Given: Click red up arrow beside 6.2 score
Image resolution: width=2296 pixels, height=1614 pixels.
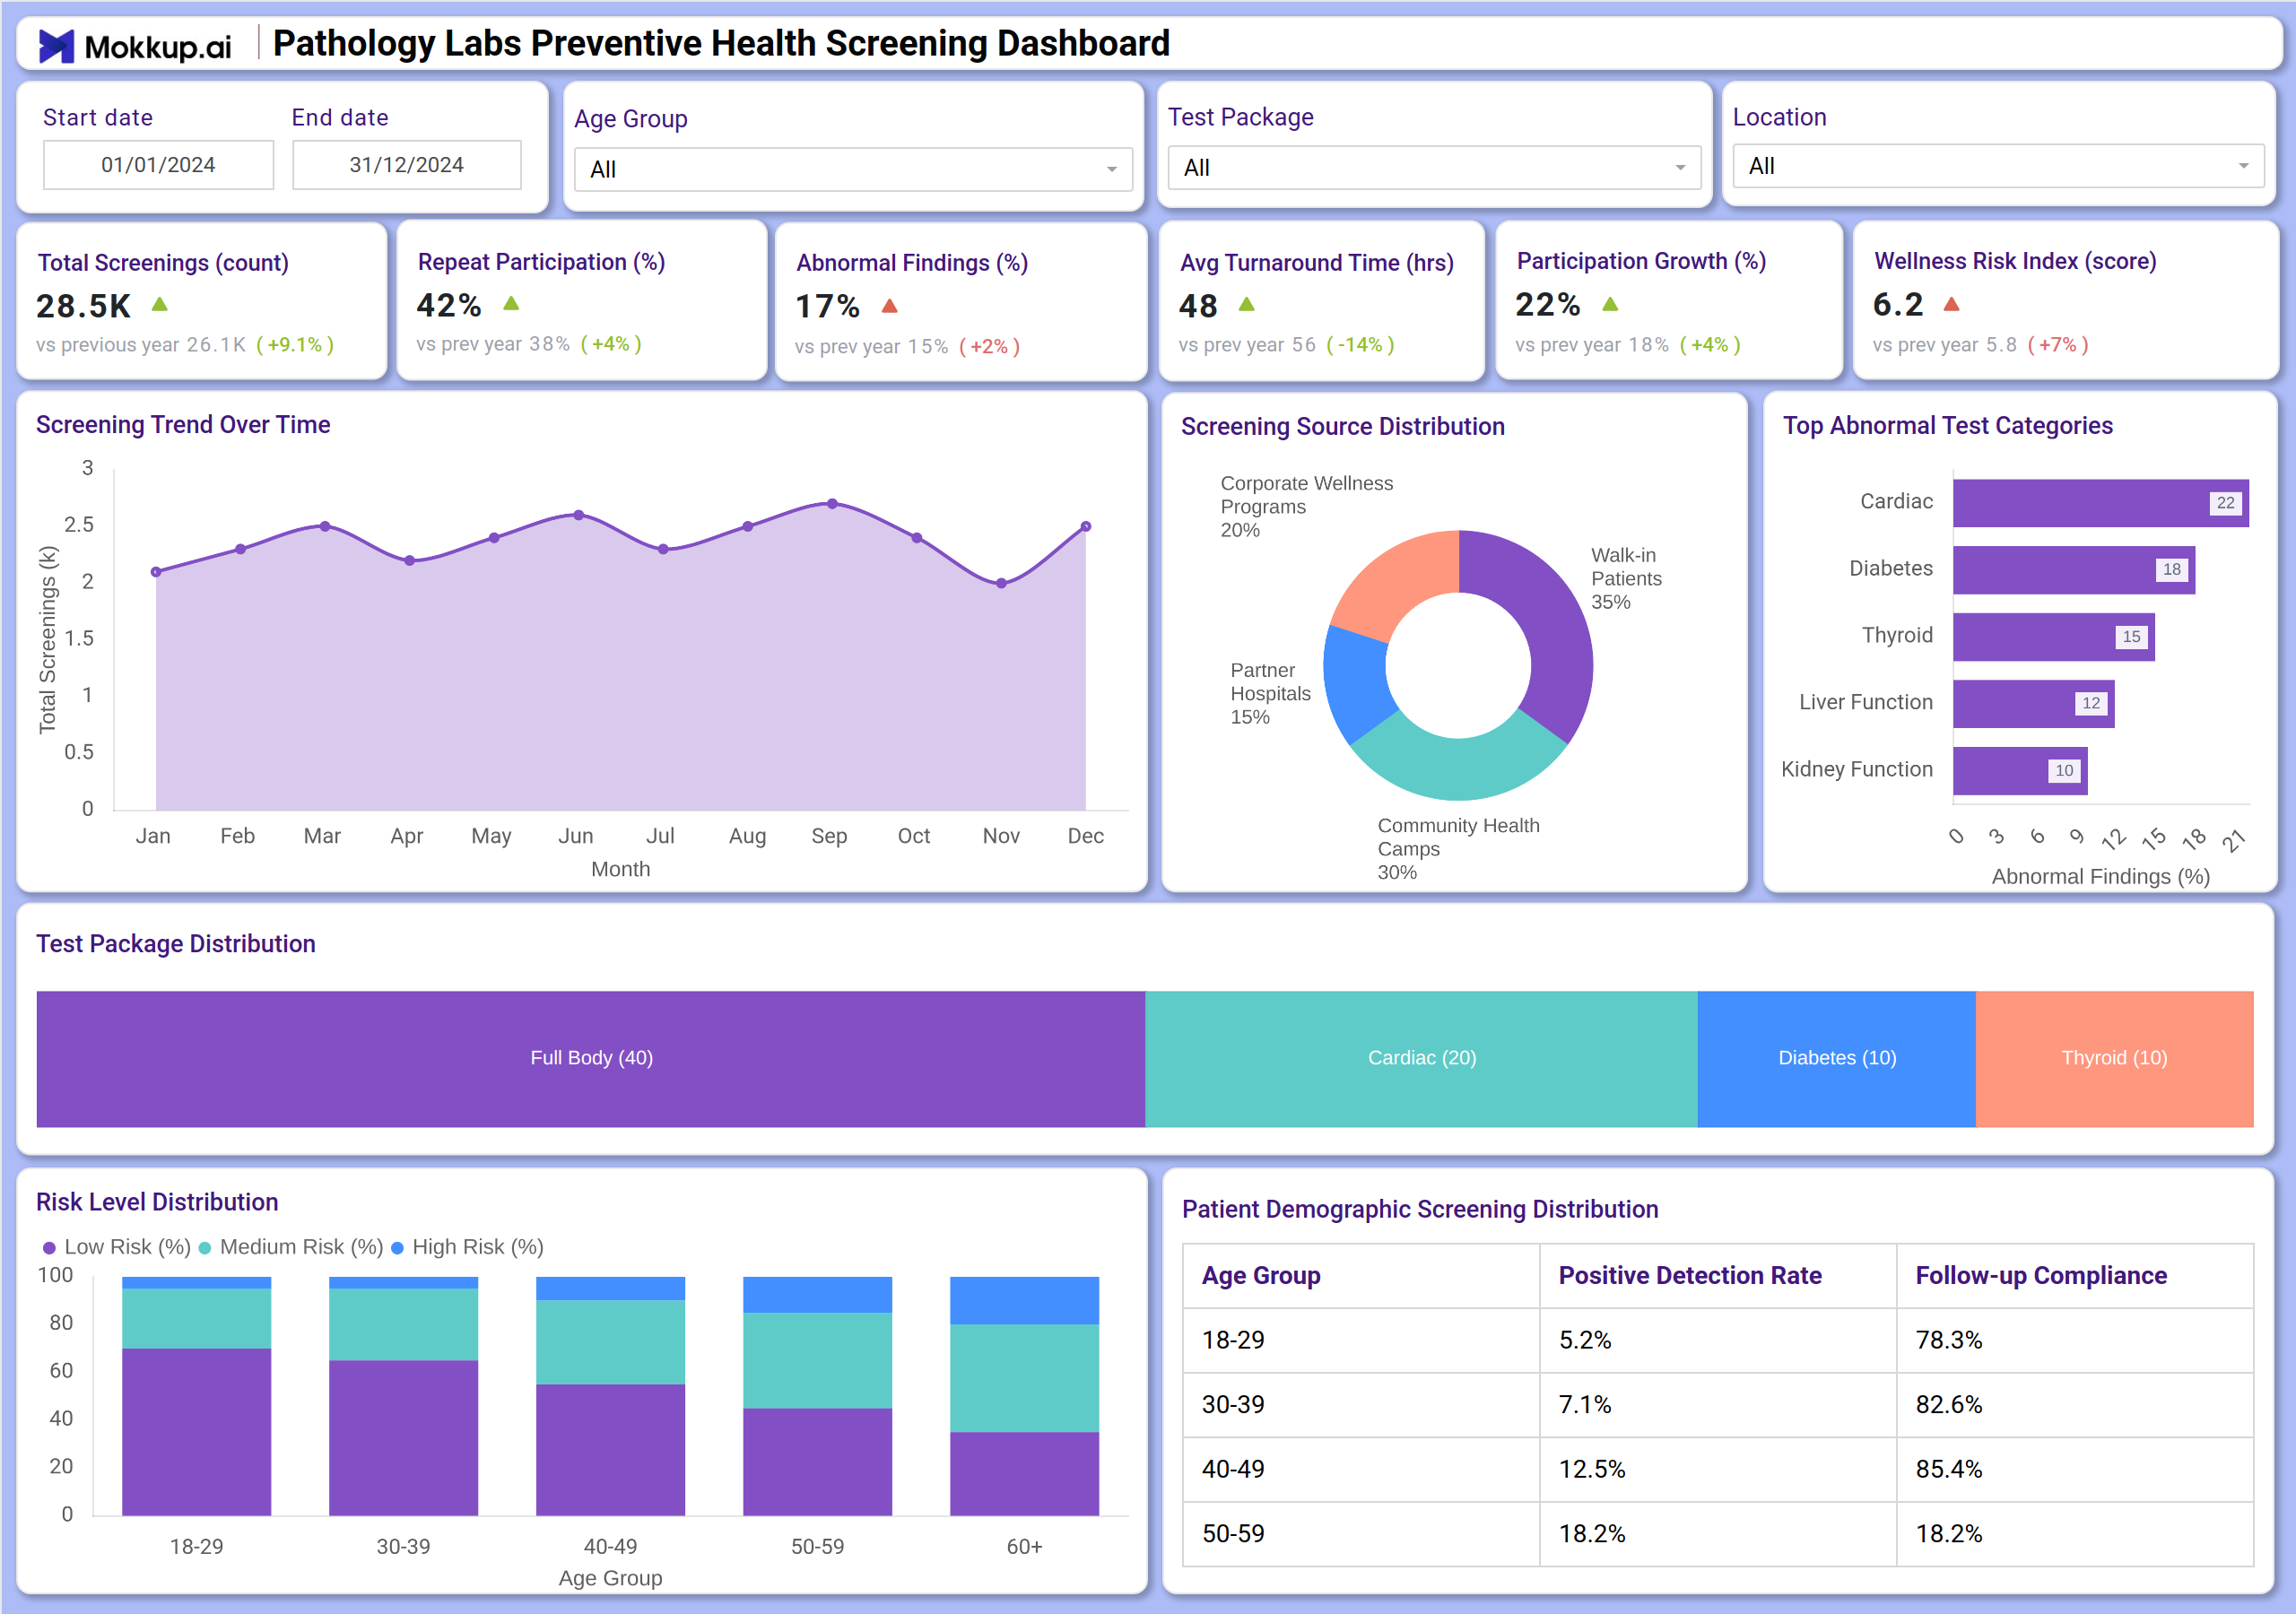Looking at the screenshot, I should tap(1951, 304).
